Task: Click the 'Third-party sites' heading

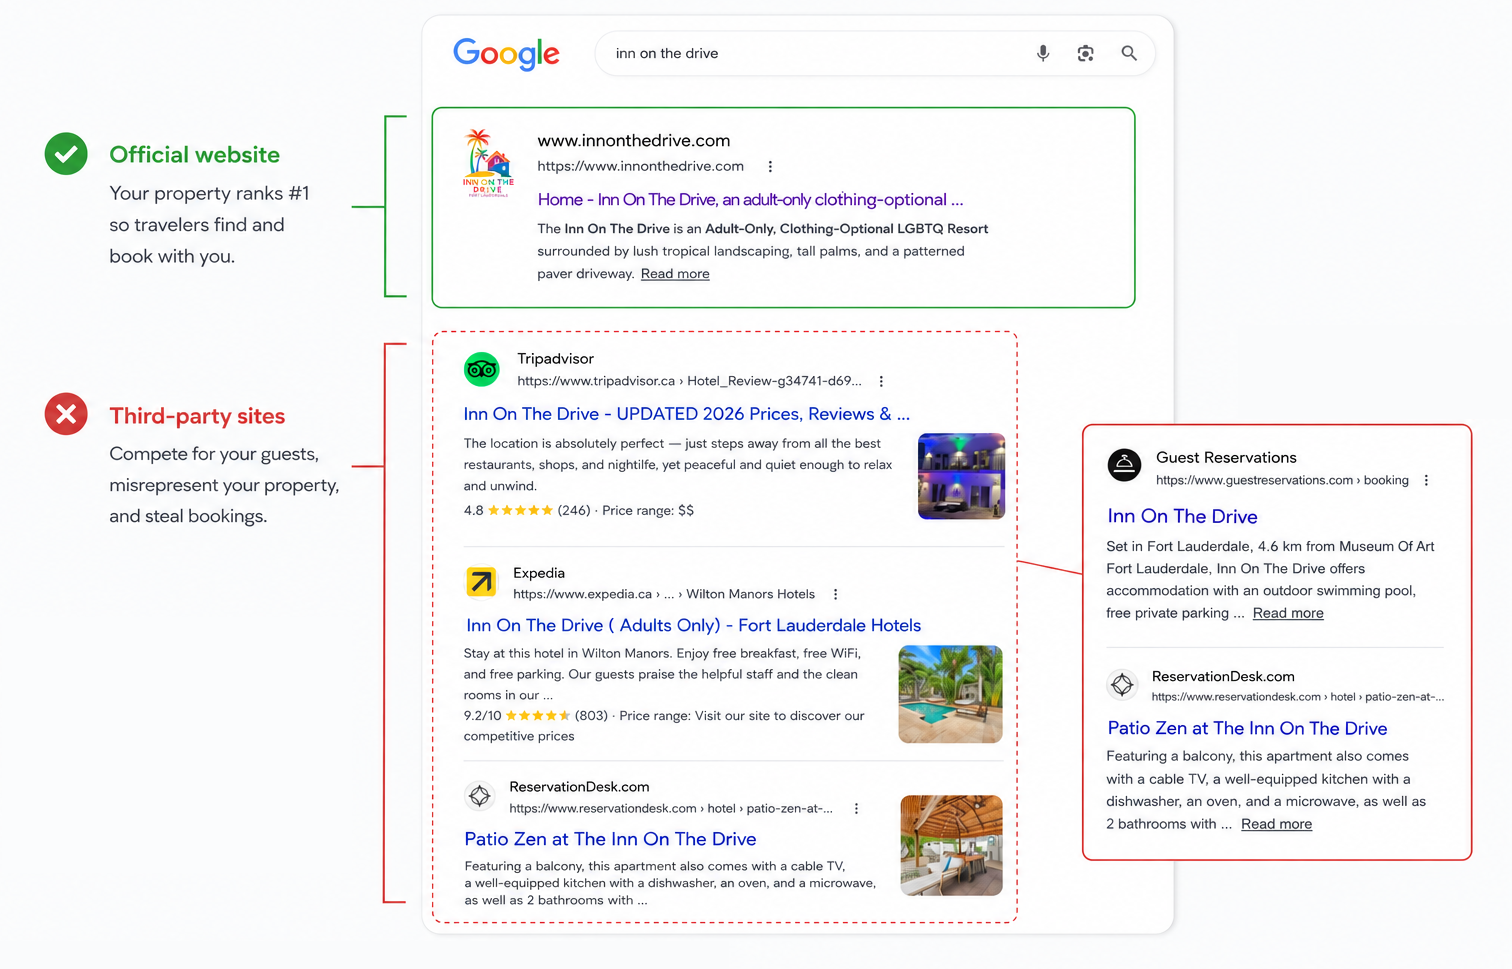Action: (197, 416)
